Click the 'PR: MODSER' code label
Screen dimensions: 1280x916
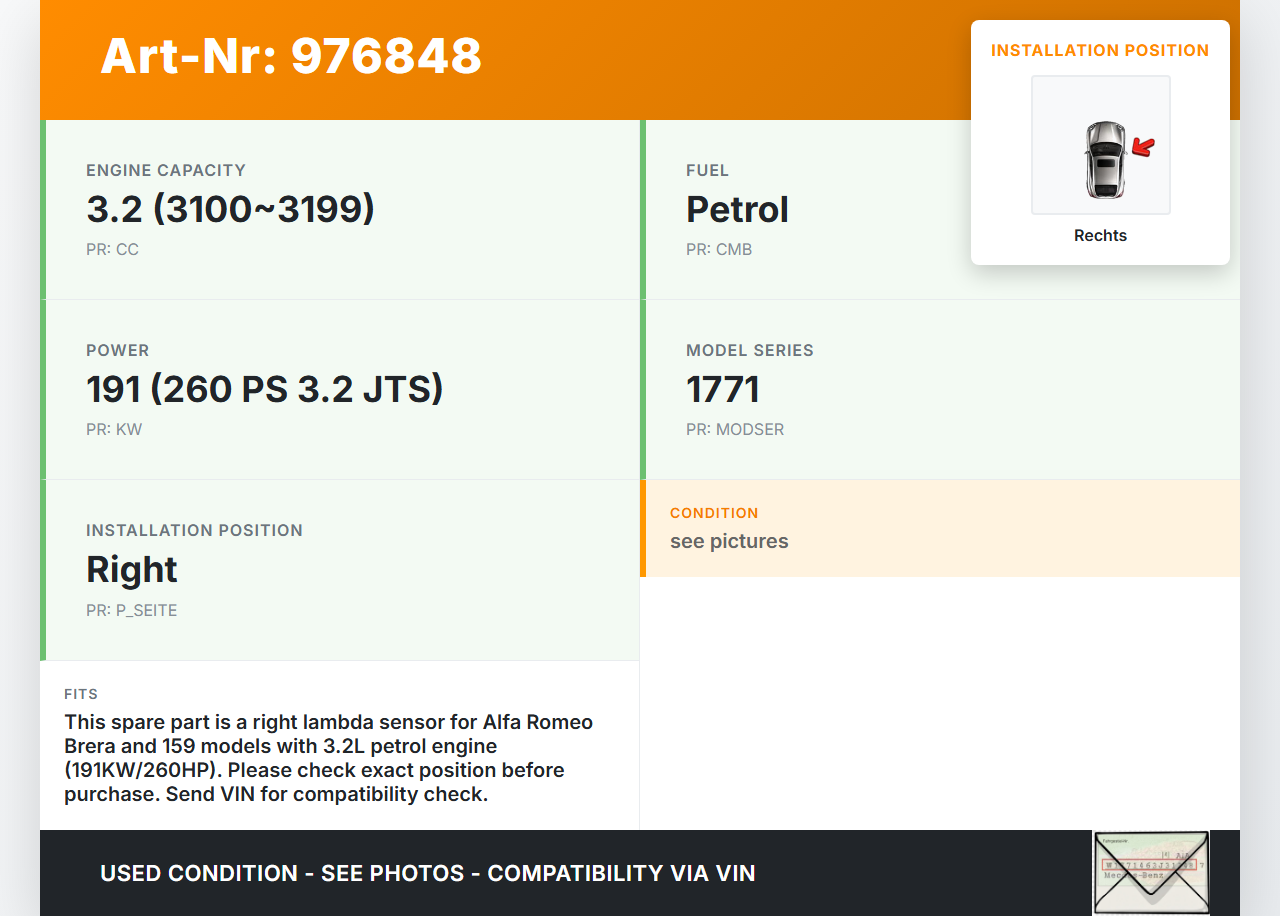tap(735, 430)
